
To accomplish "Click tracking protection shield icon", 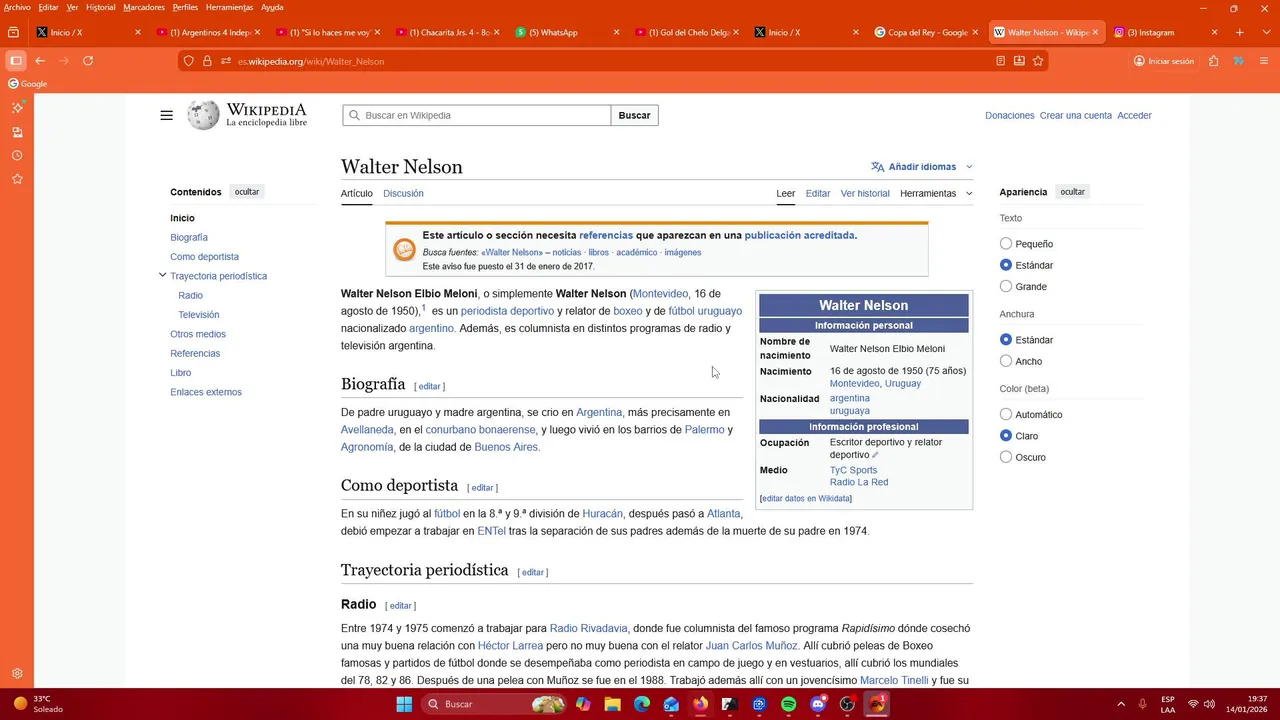I will tap(189, 61).
